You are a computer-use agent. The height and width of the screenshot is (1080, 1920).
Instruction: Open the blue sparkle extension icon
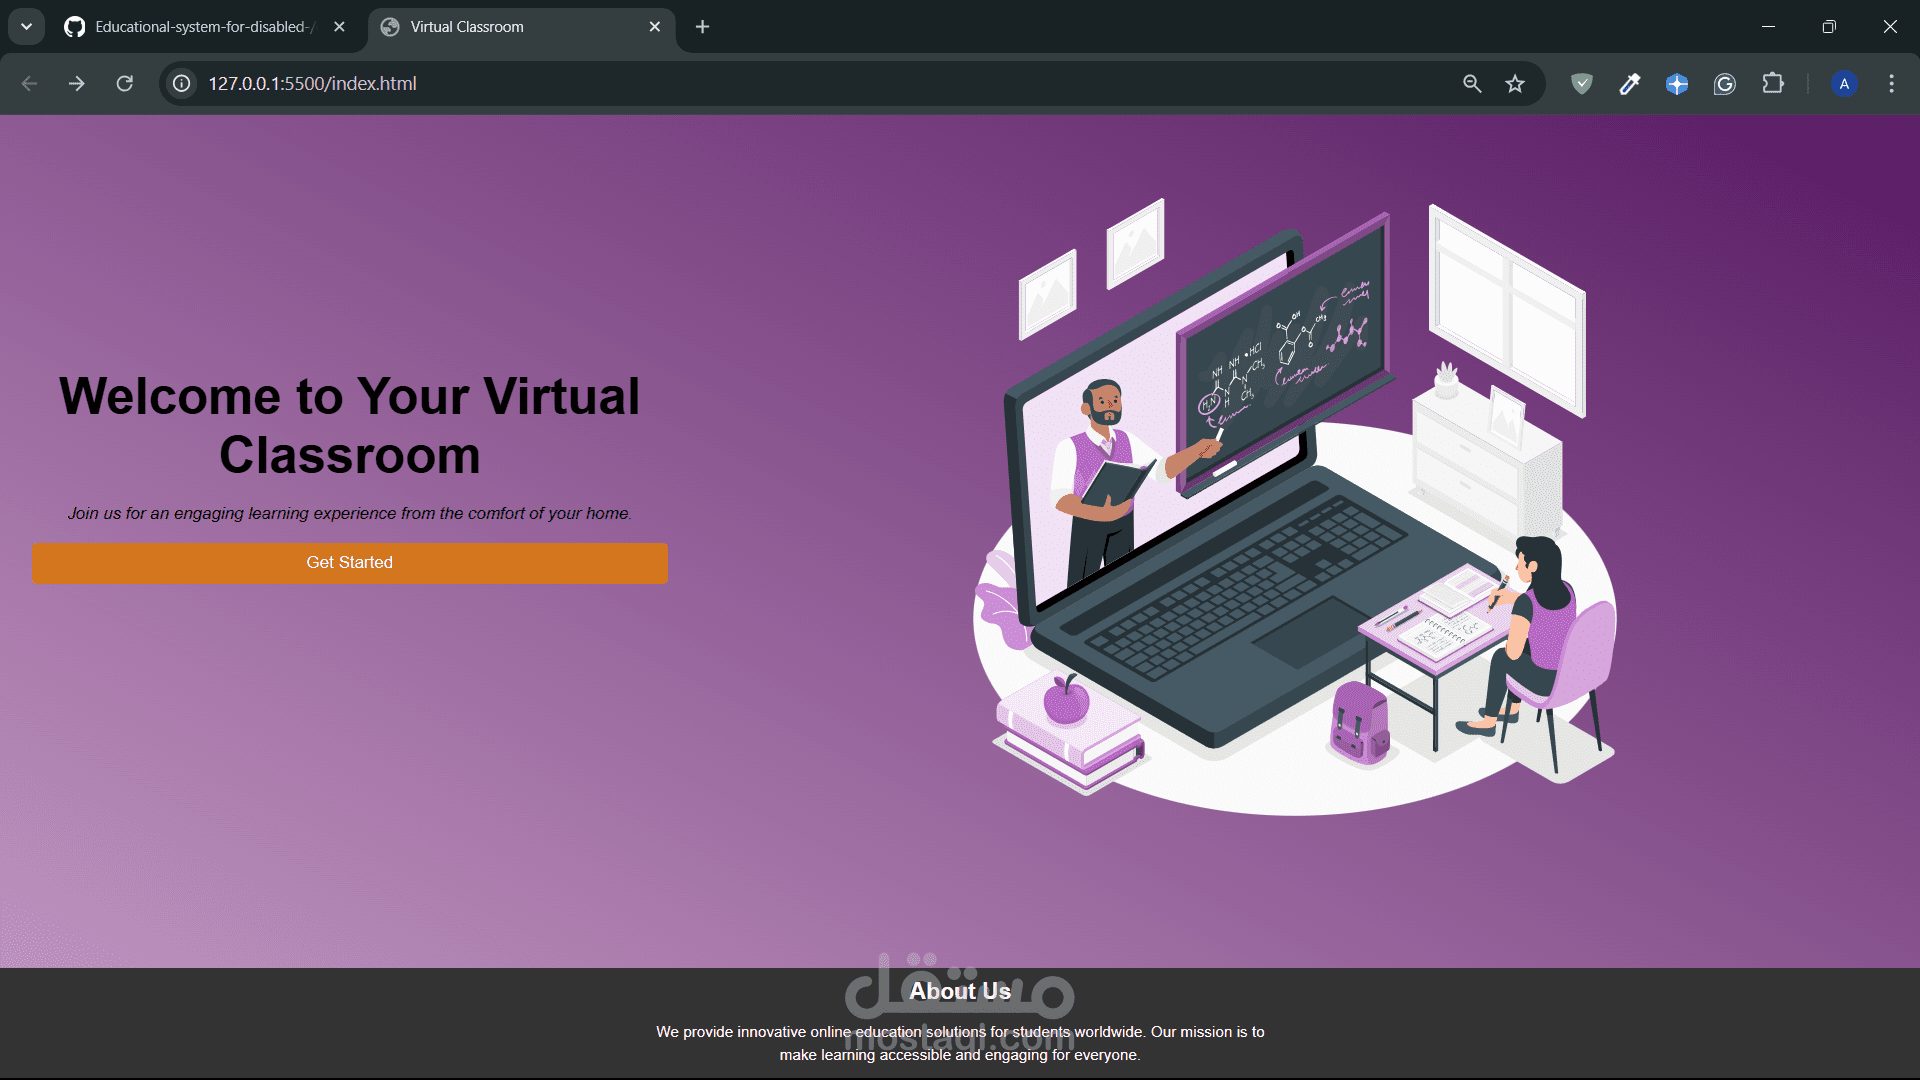pyautogui.click(x=1677, y=84)
